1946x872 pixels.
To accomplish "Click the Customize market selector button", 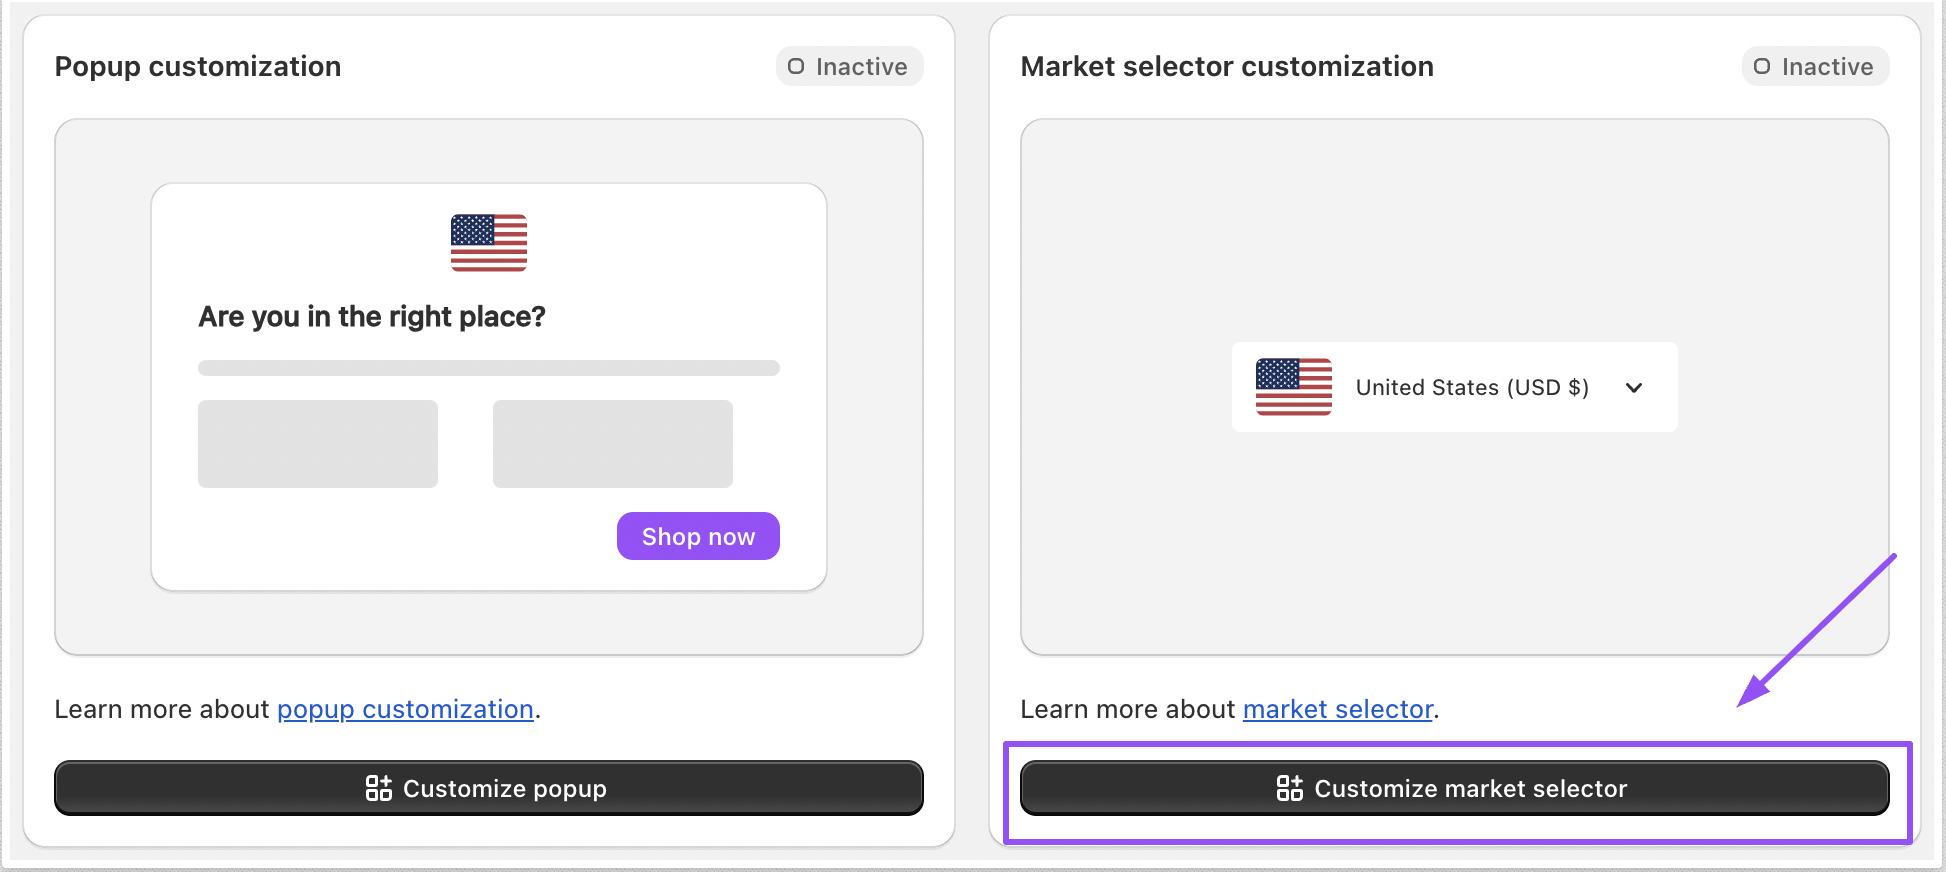I will [x=1454, y=788].
